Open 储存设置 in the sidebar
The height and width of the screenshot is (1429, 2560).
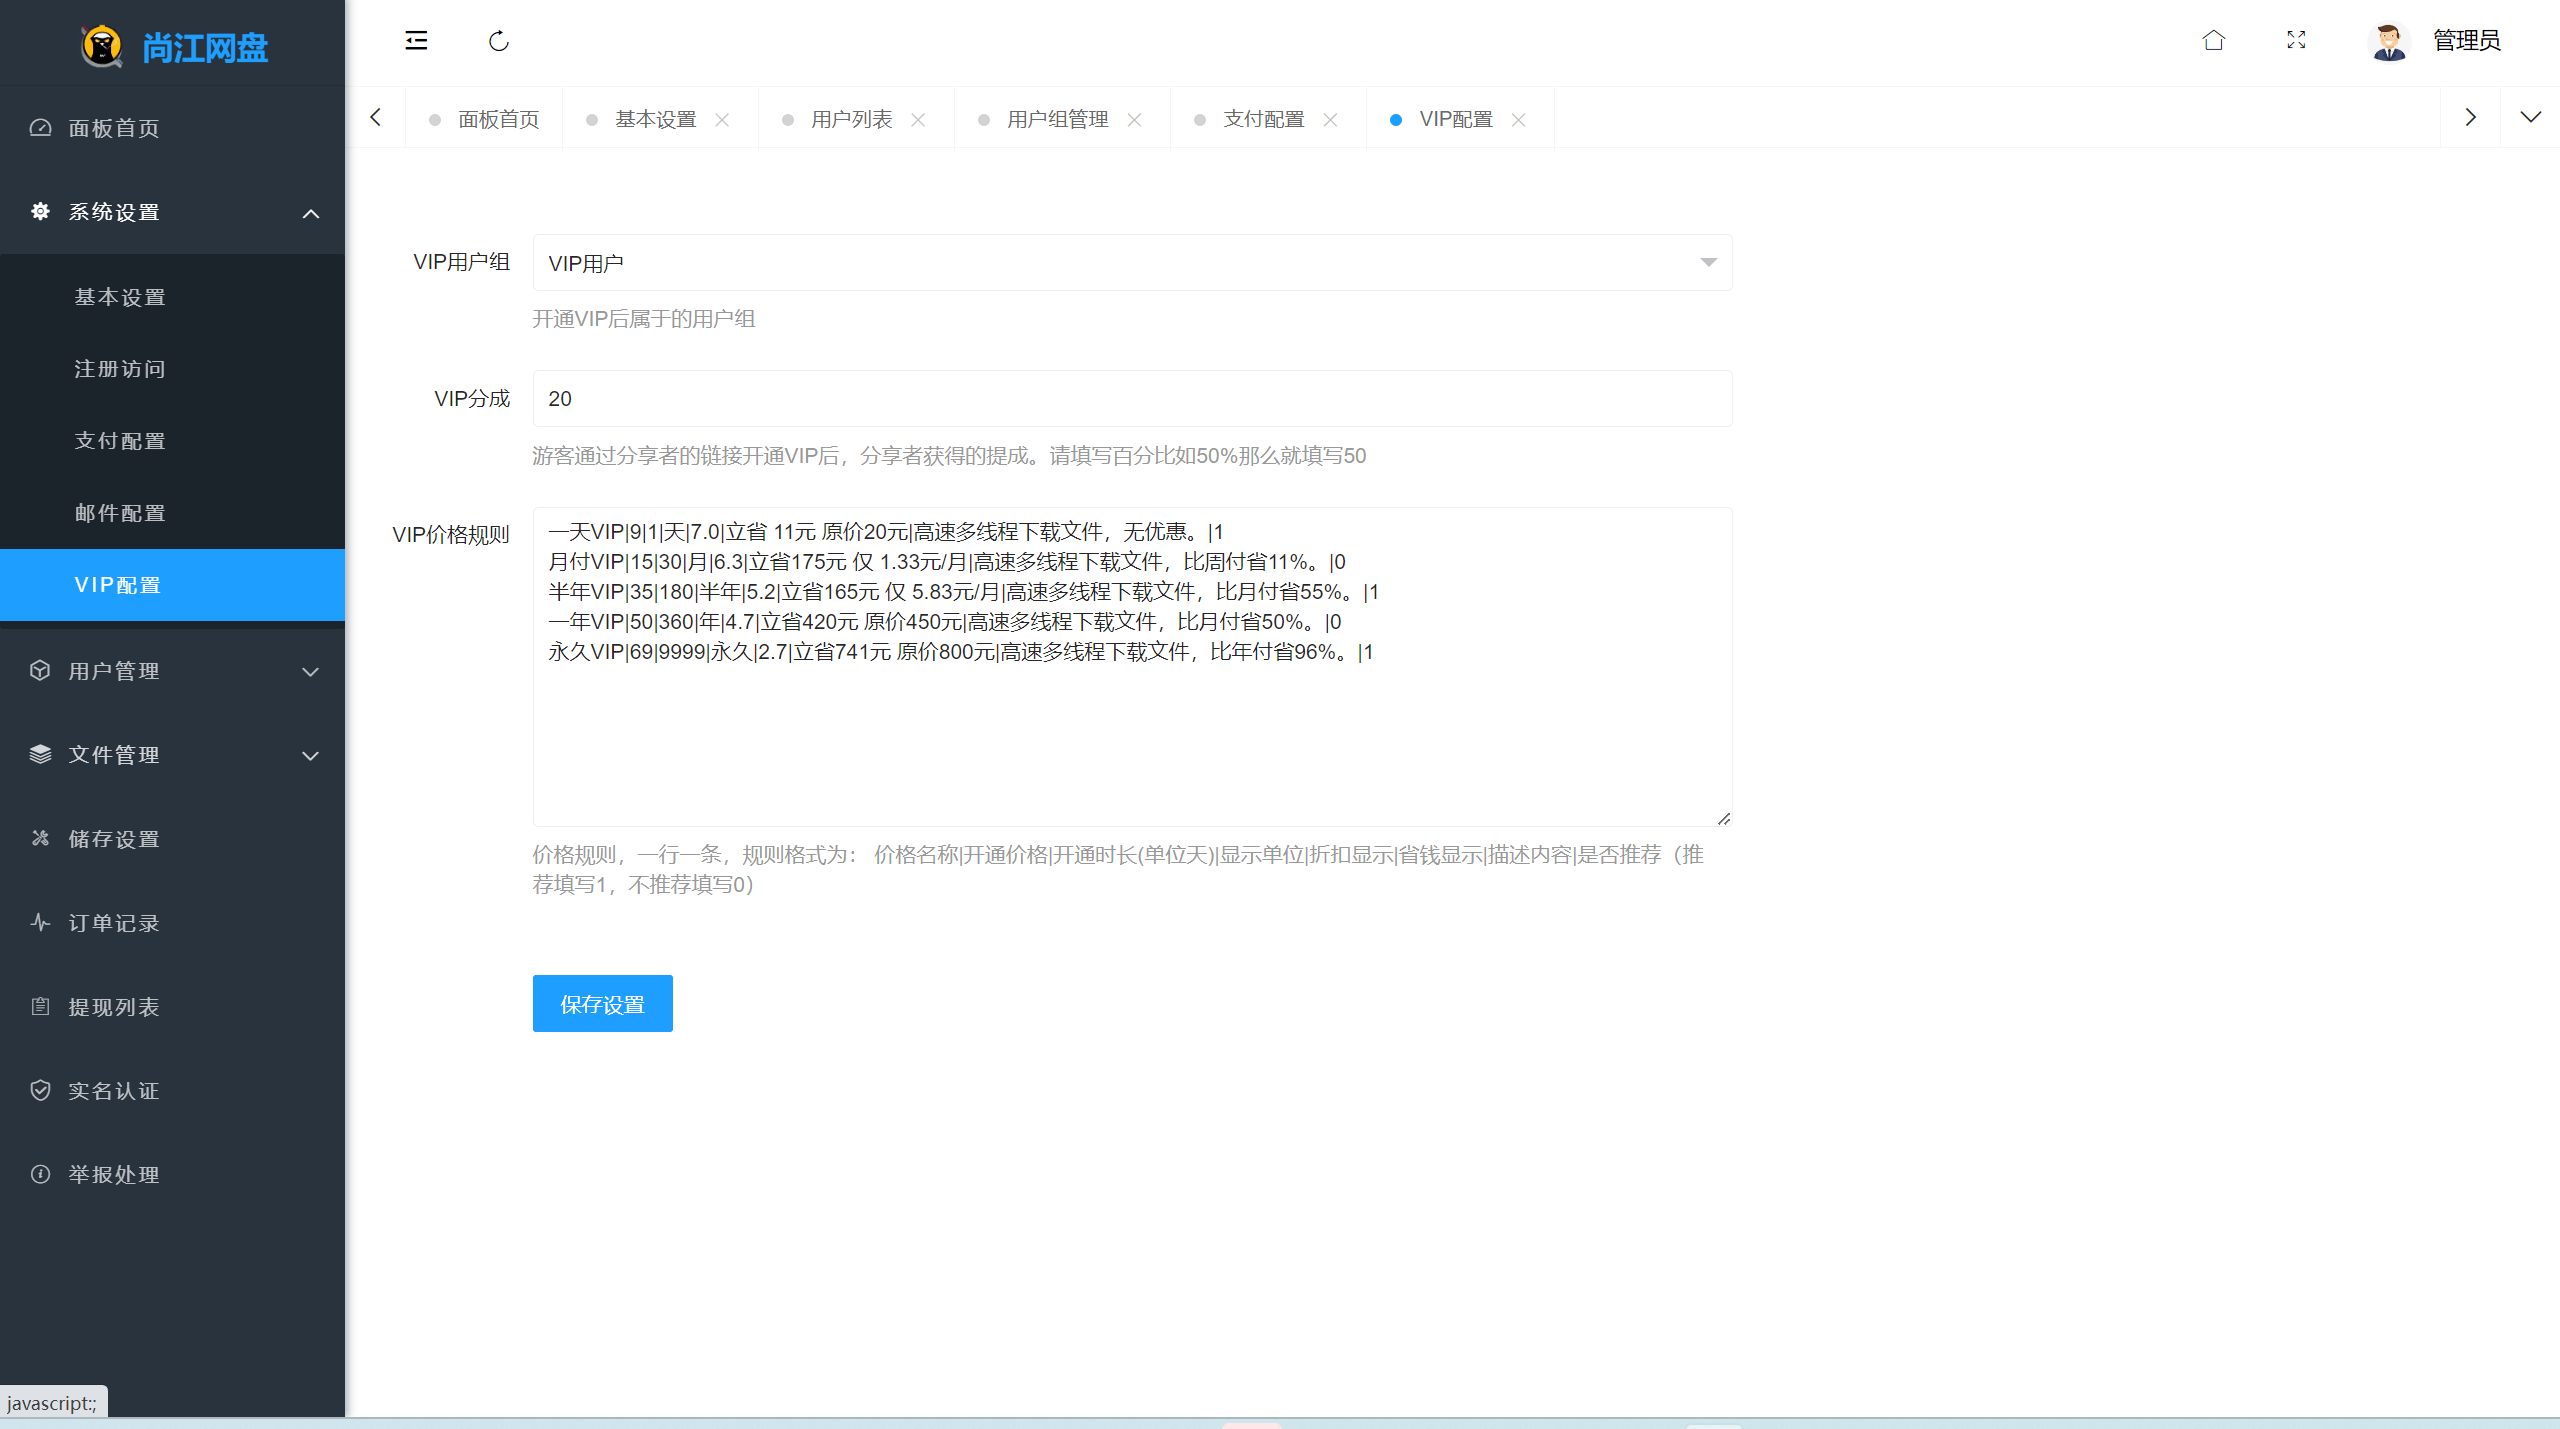point(172,839)
